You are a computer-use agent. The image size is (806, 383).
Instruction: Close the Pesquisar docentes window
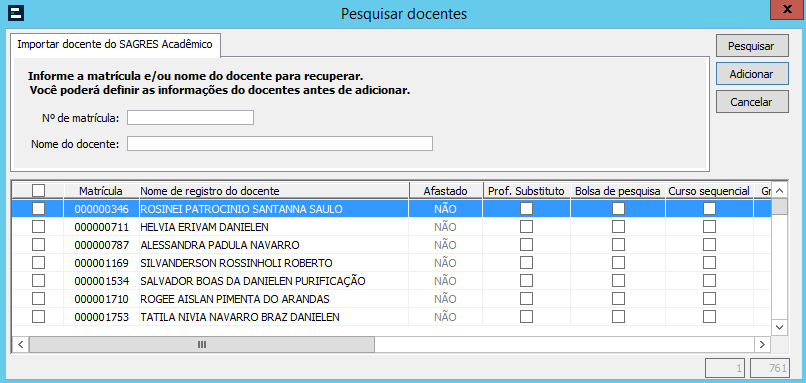tap(787, 9)
